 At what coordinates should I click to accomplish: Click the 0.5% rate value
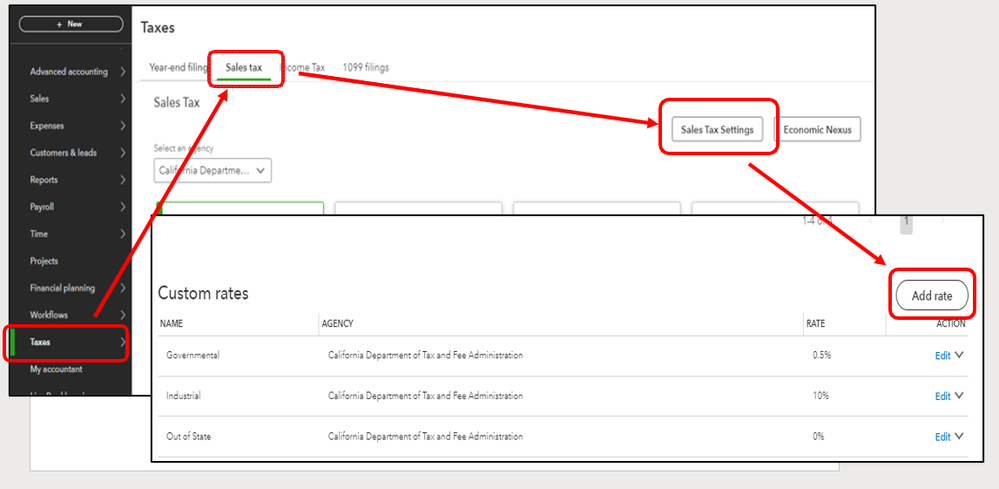[x=822, y=355]
